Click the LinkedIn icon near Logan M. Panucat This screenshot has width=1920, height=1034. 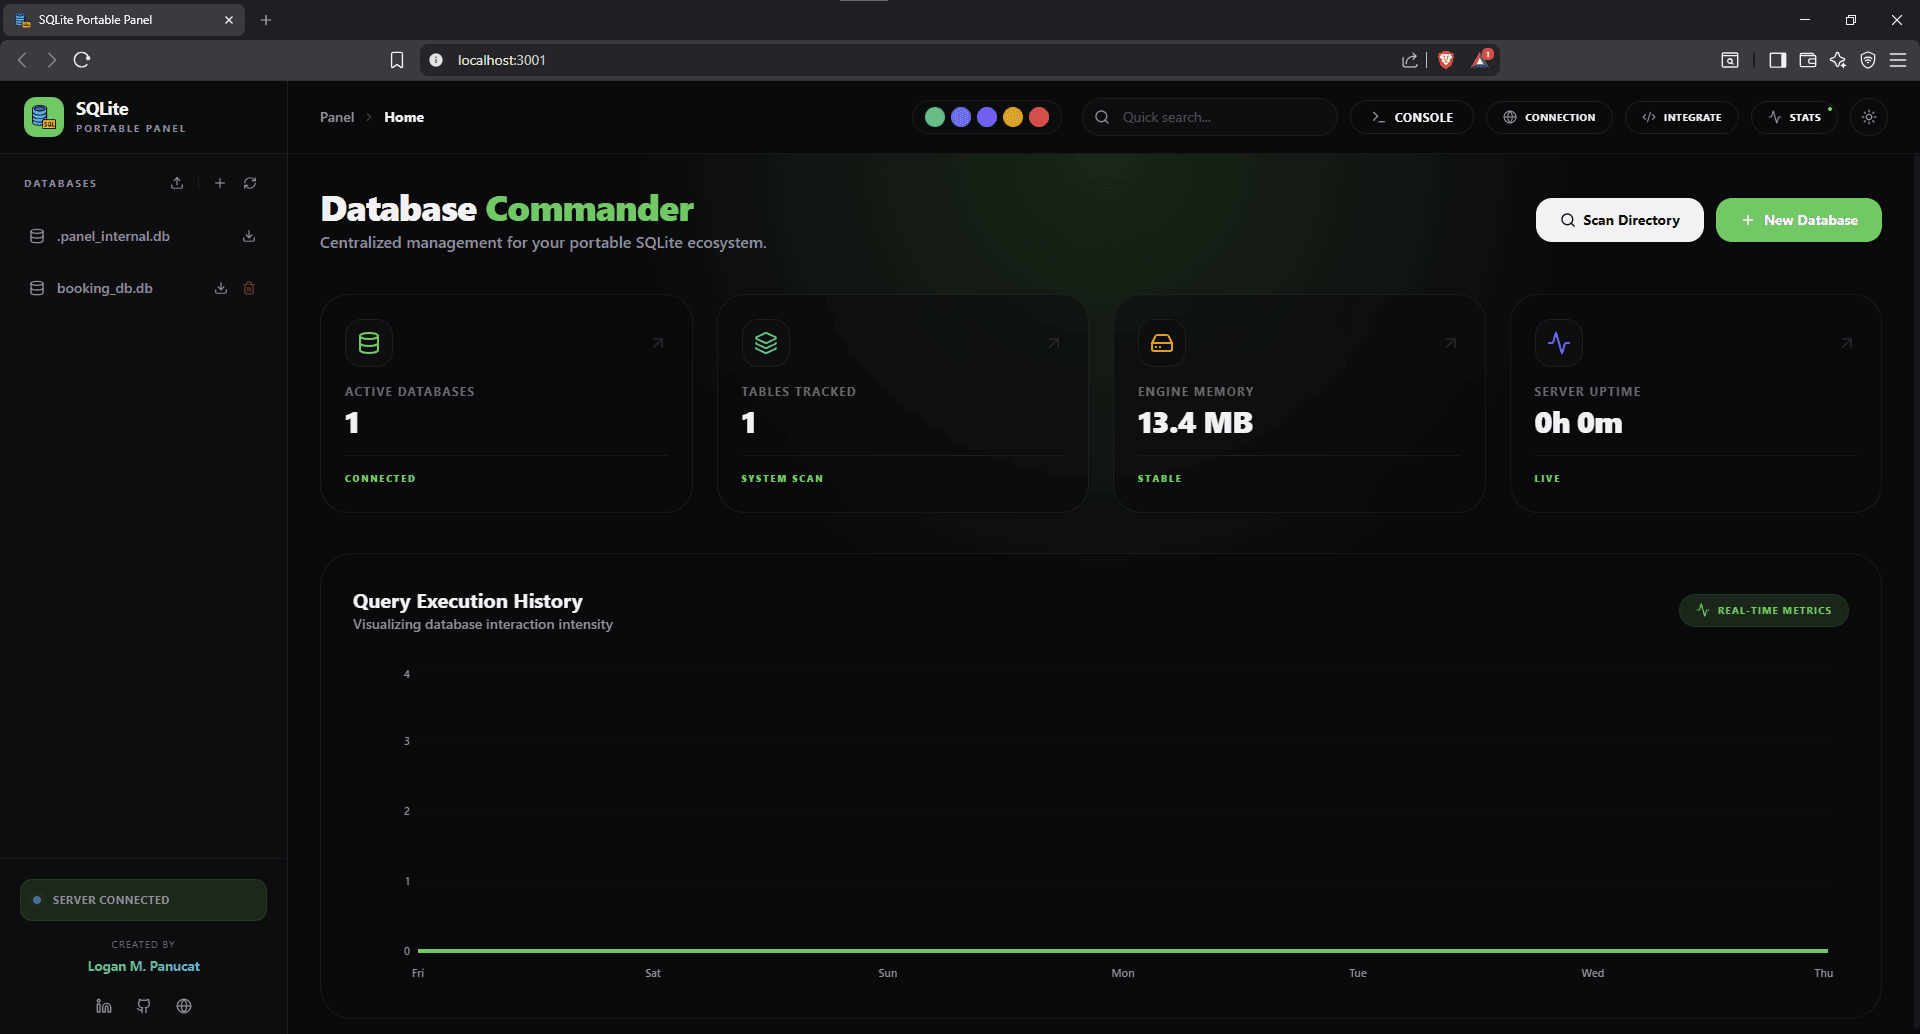103,1005
